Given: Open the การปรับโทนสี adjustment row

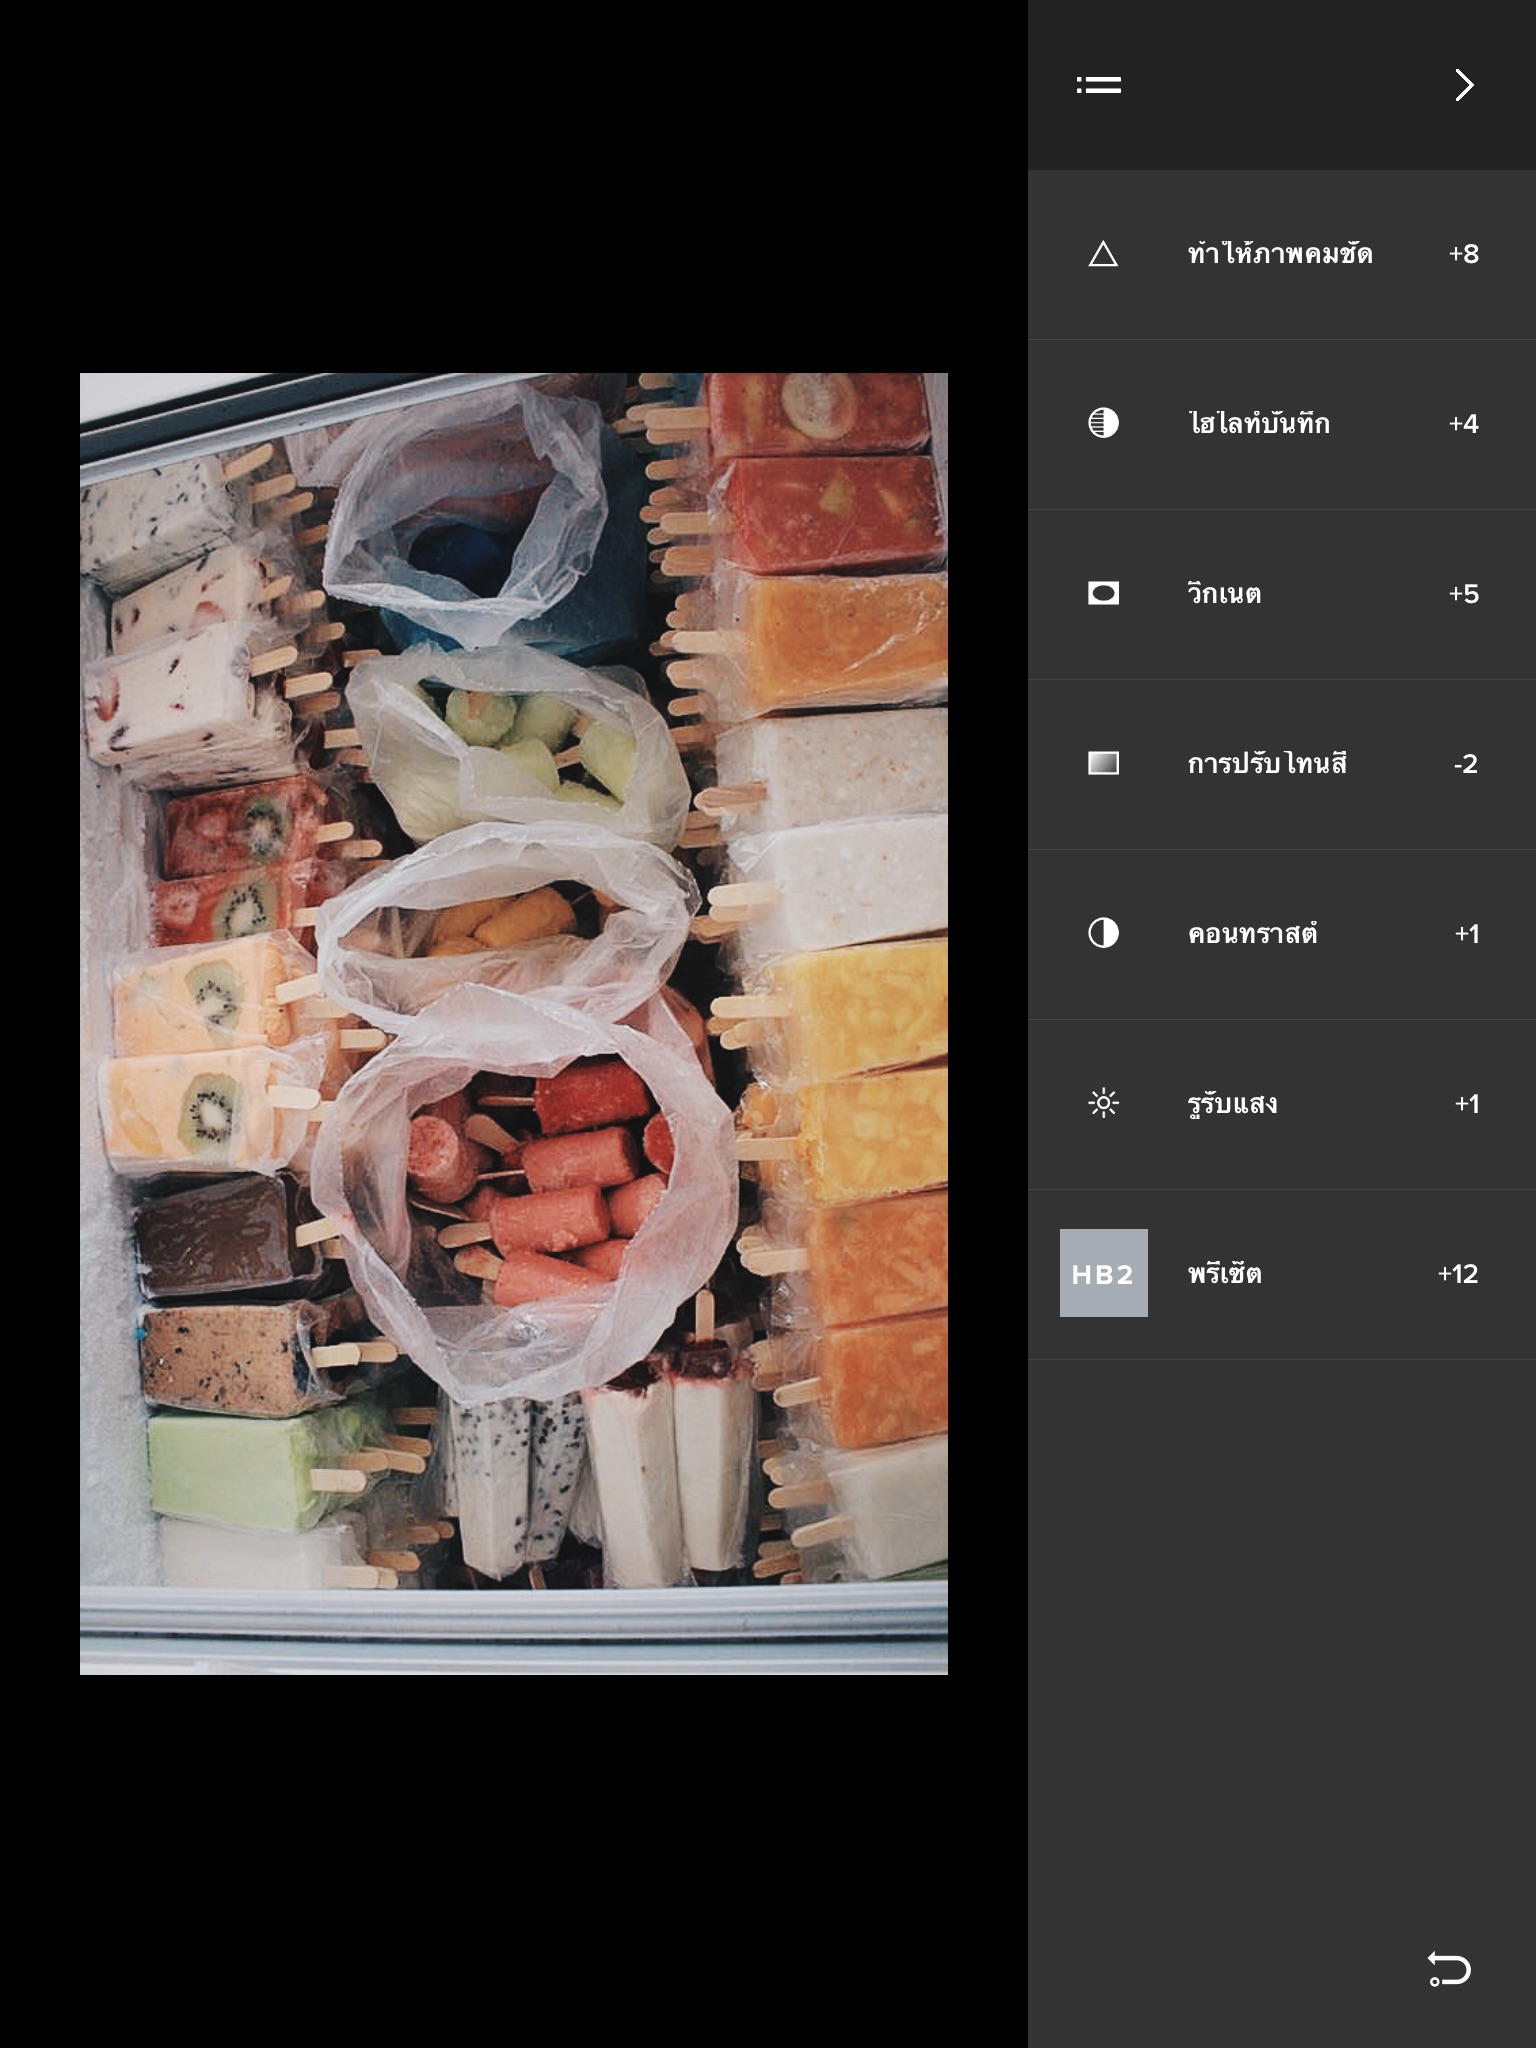Looking at the screenshot, I should tap(1282, 765).
